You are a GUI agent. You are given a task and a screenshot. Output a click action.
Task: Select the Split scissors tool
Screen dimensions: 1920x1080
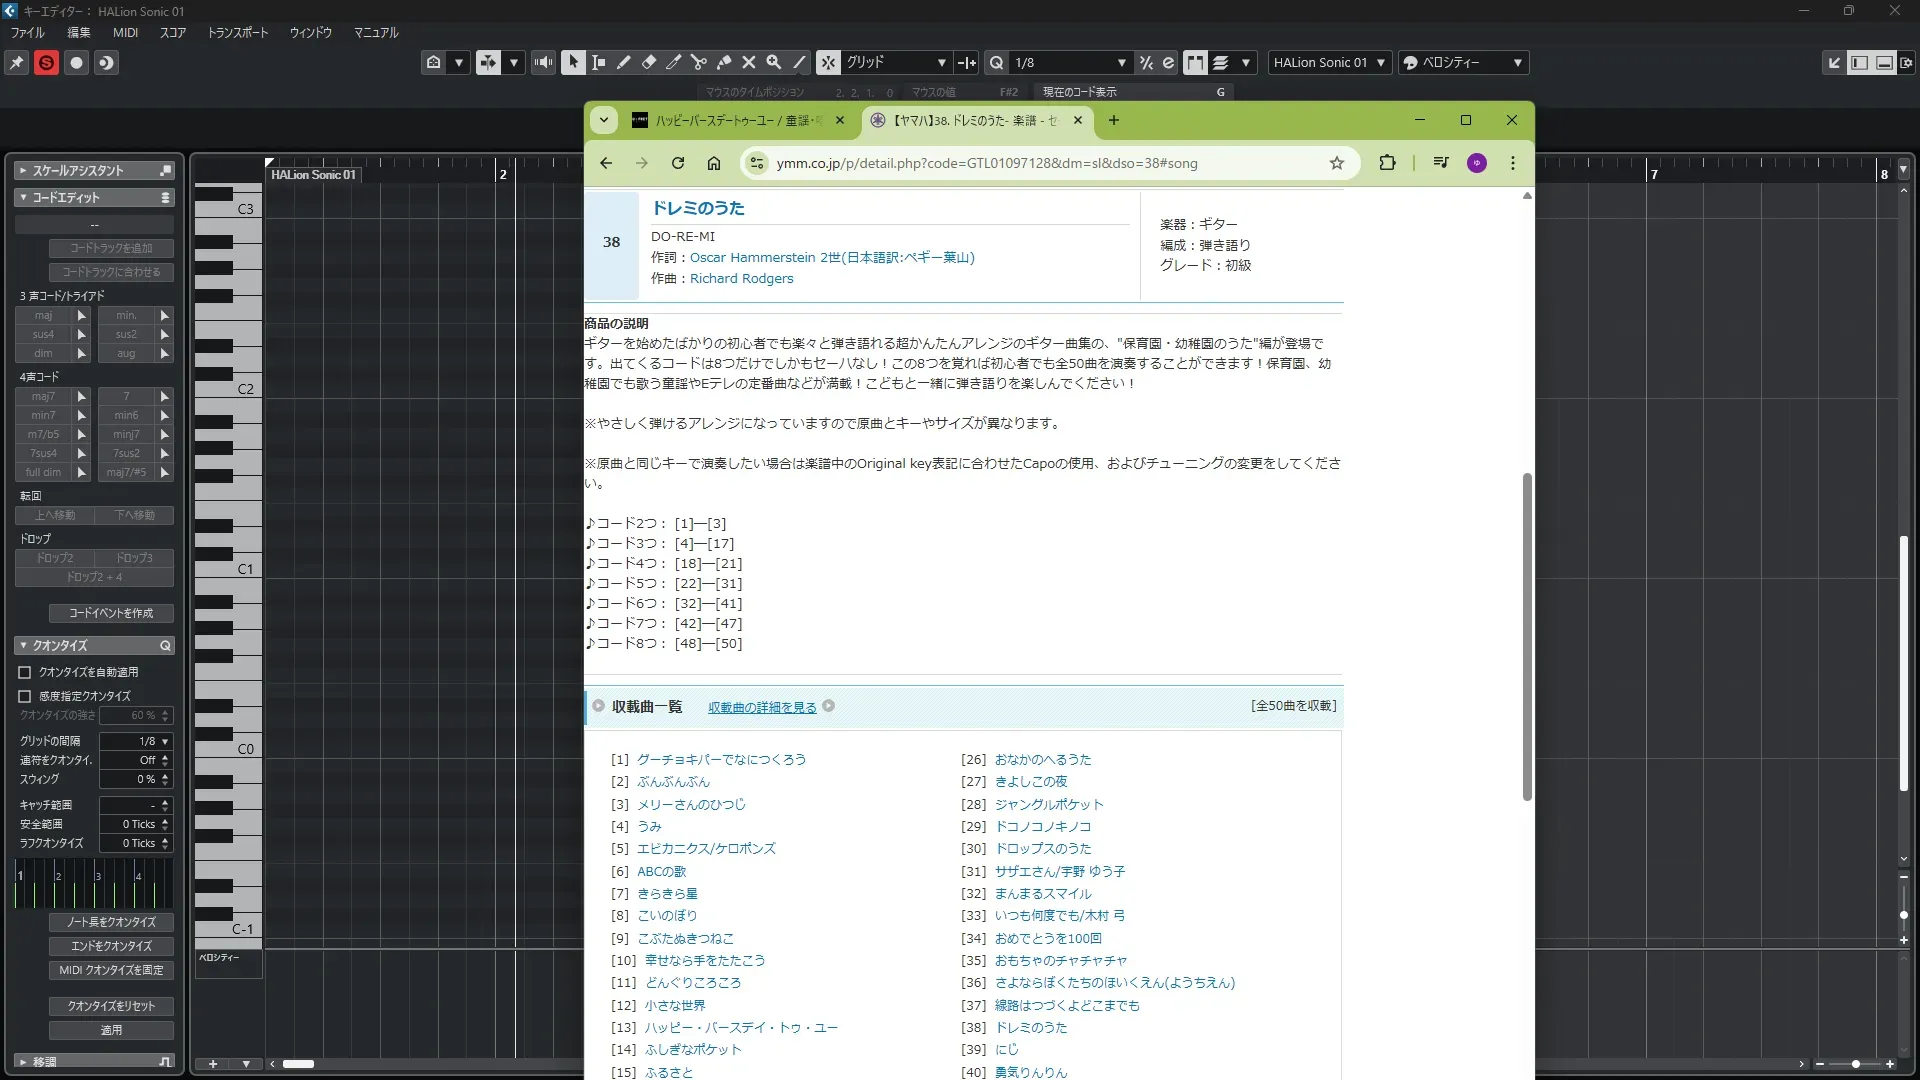(x=698, y=63)
